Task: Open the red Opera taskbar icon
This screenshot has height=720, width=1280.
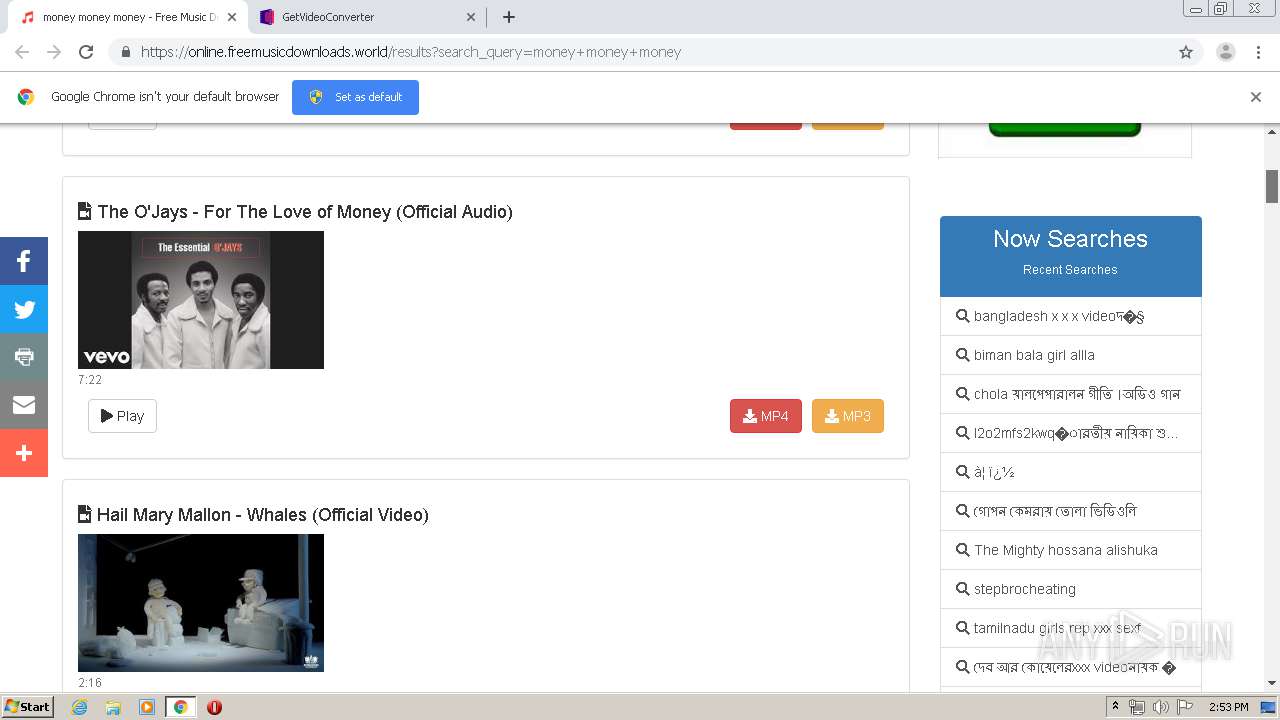Action: coord(214,707)
